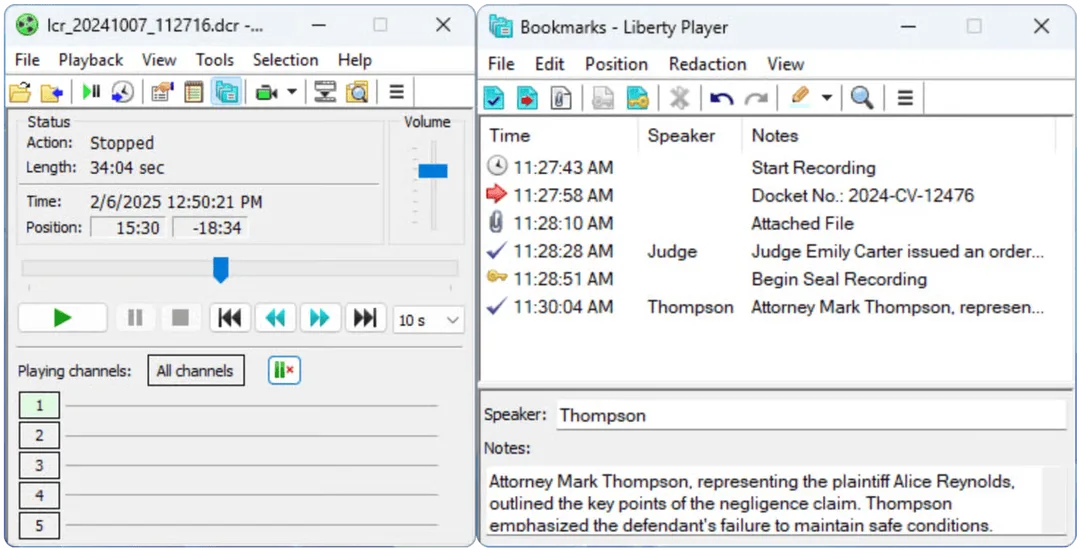The image size is (1080, 552).
Task: Open the video camera dropdown arrow
Action: point(292,92)
